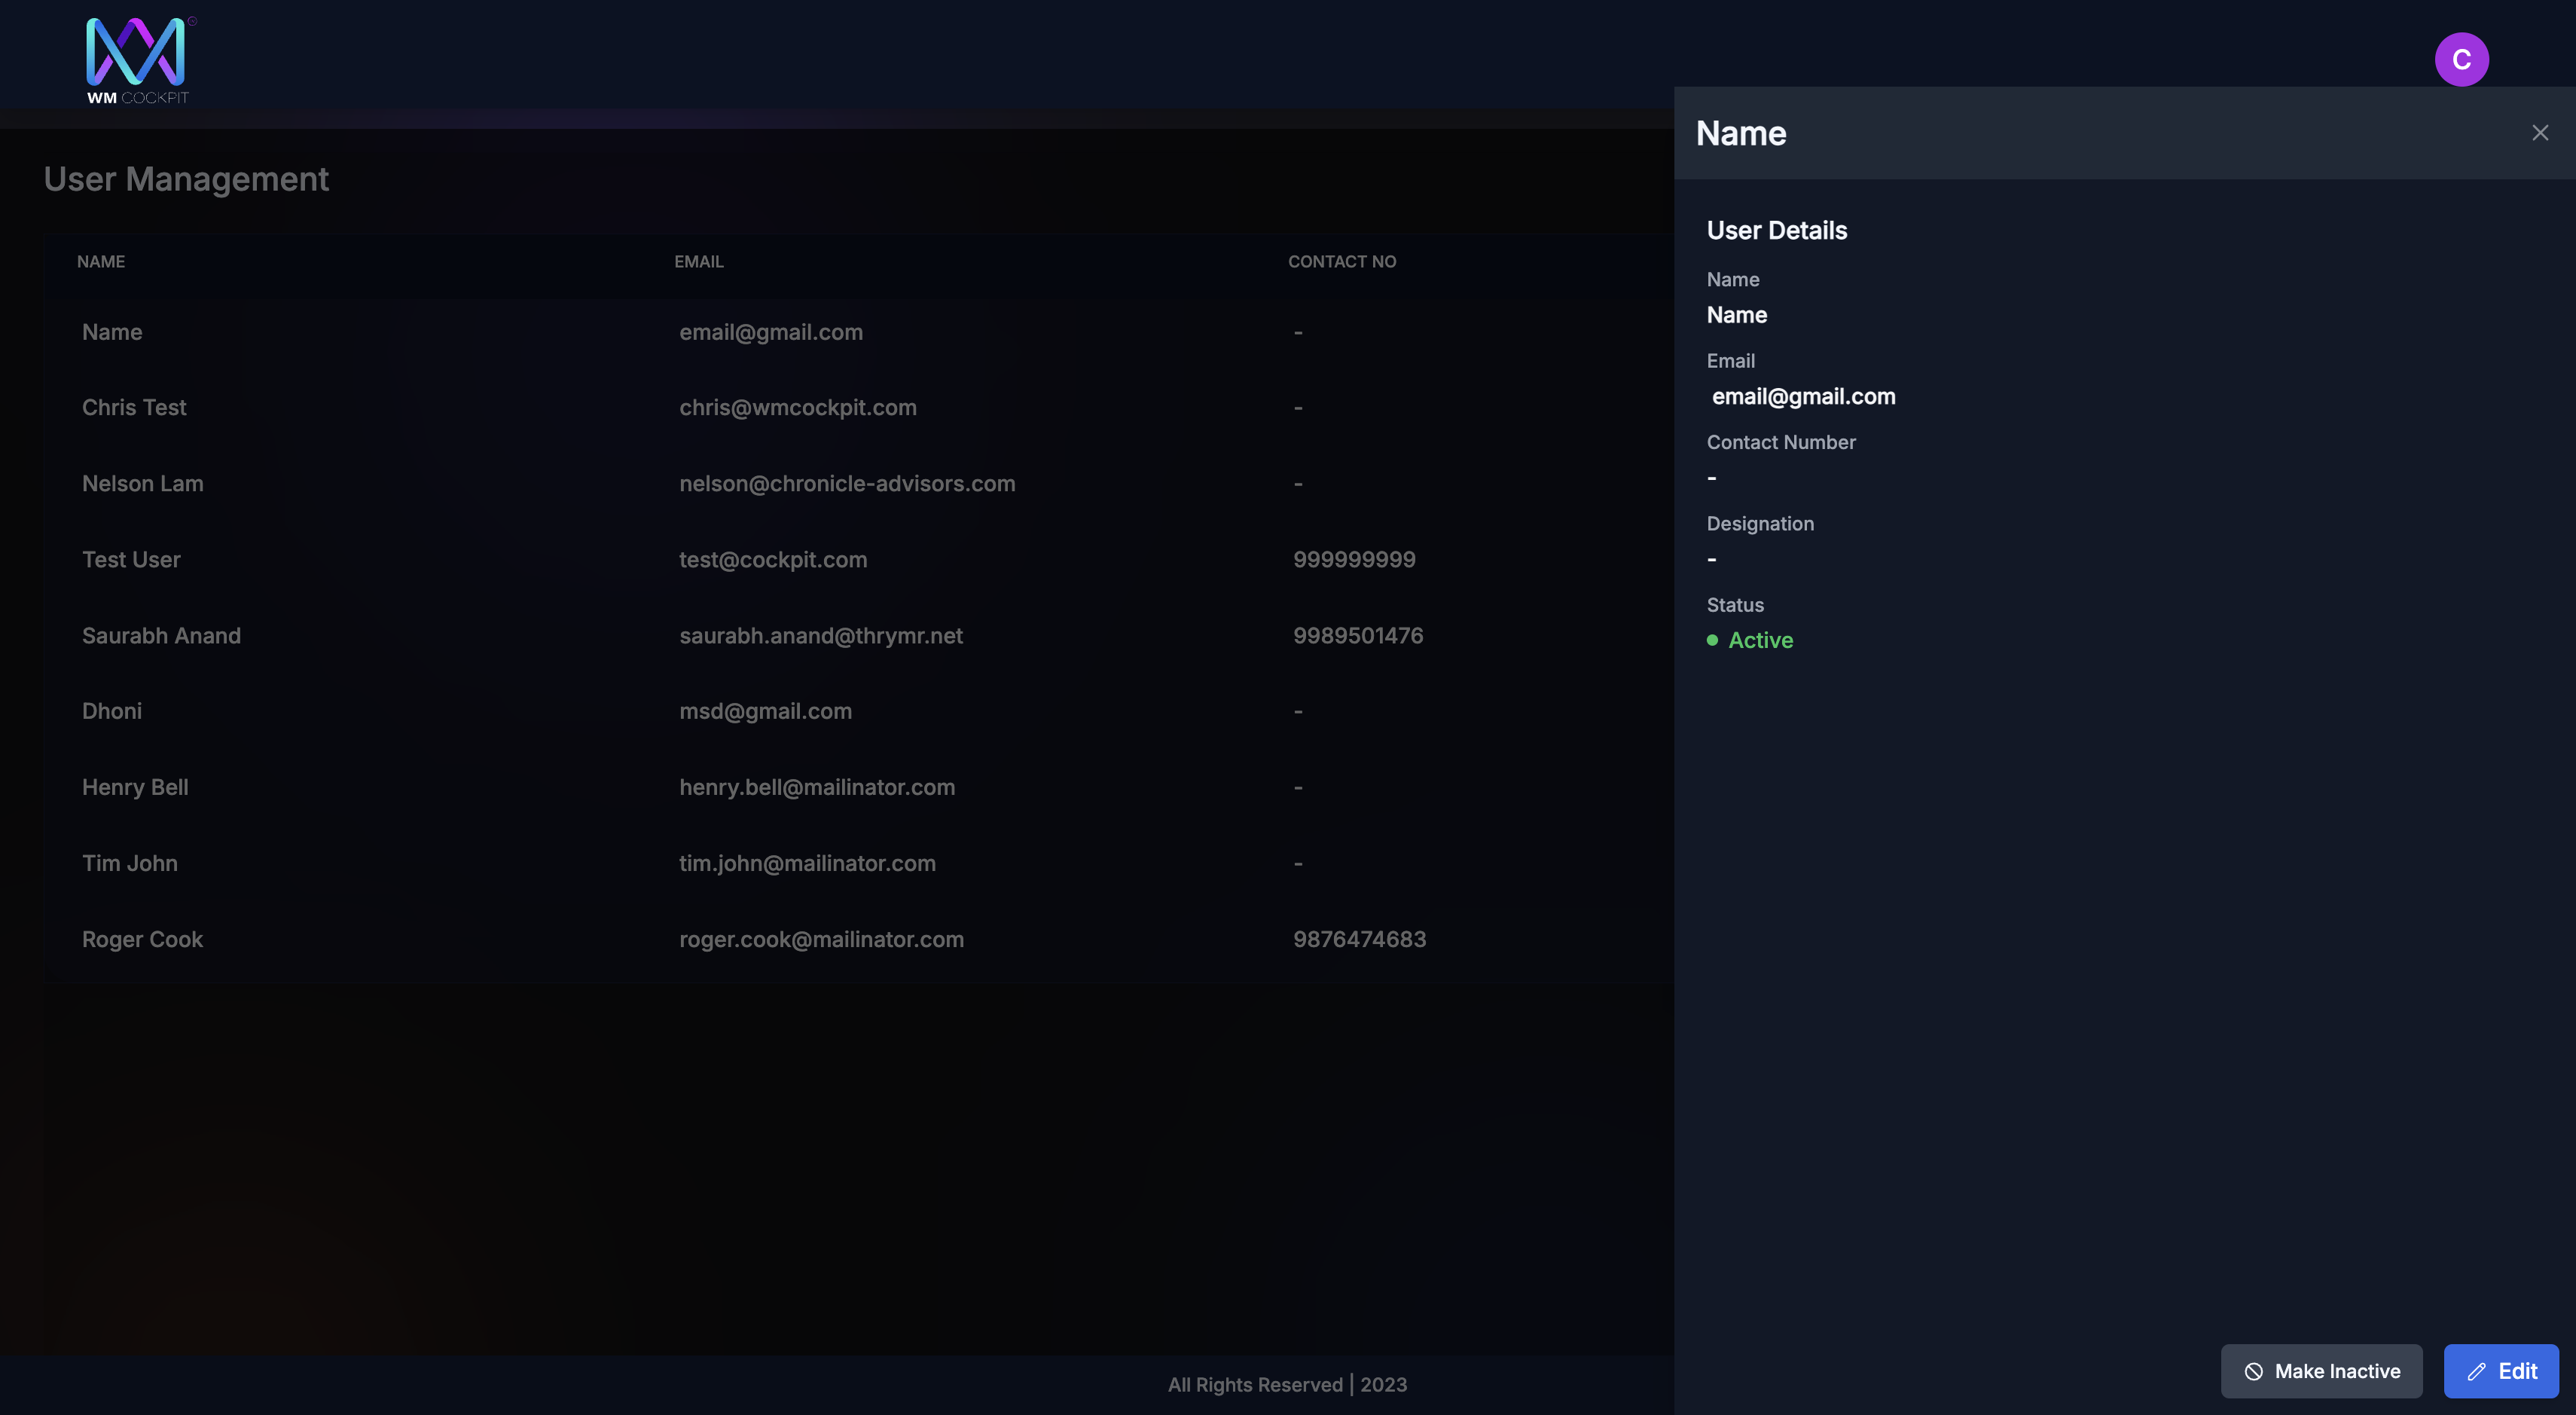Select the Chris Test user row
This screenshot has width=2576, height=1415.
(858, 408)
